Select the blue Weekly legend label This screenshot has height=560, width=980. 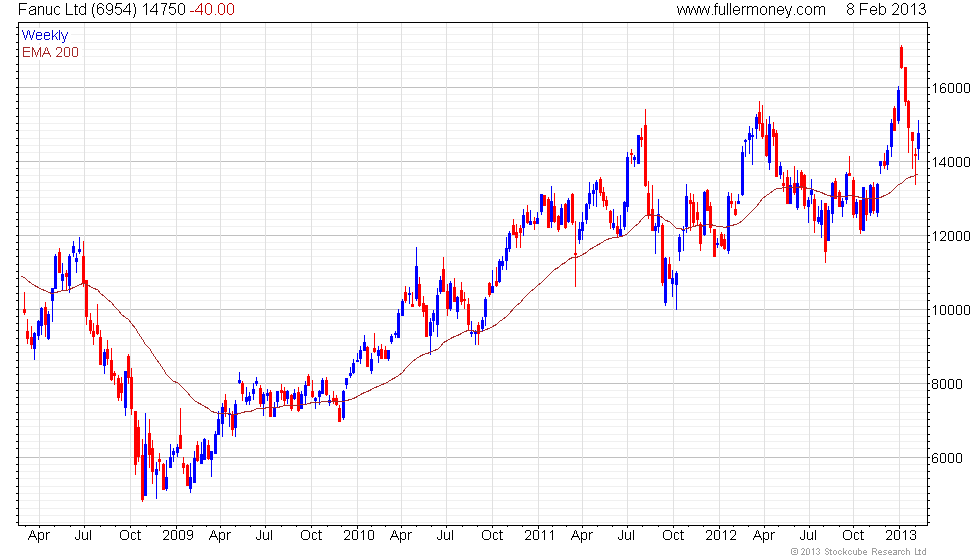(x=44, y=36)
